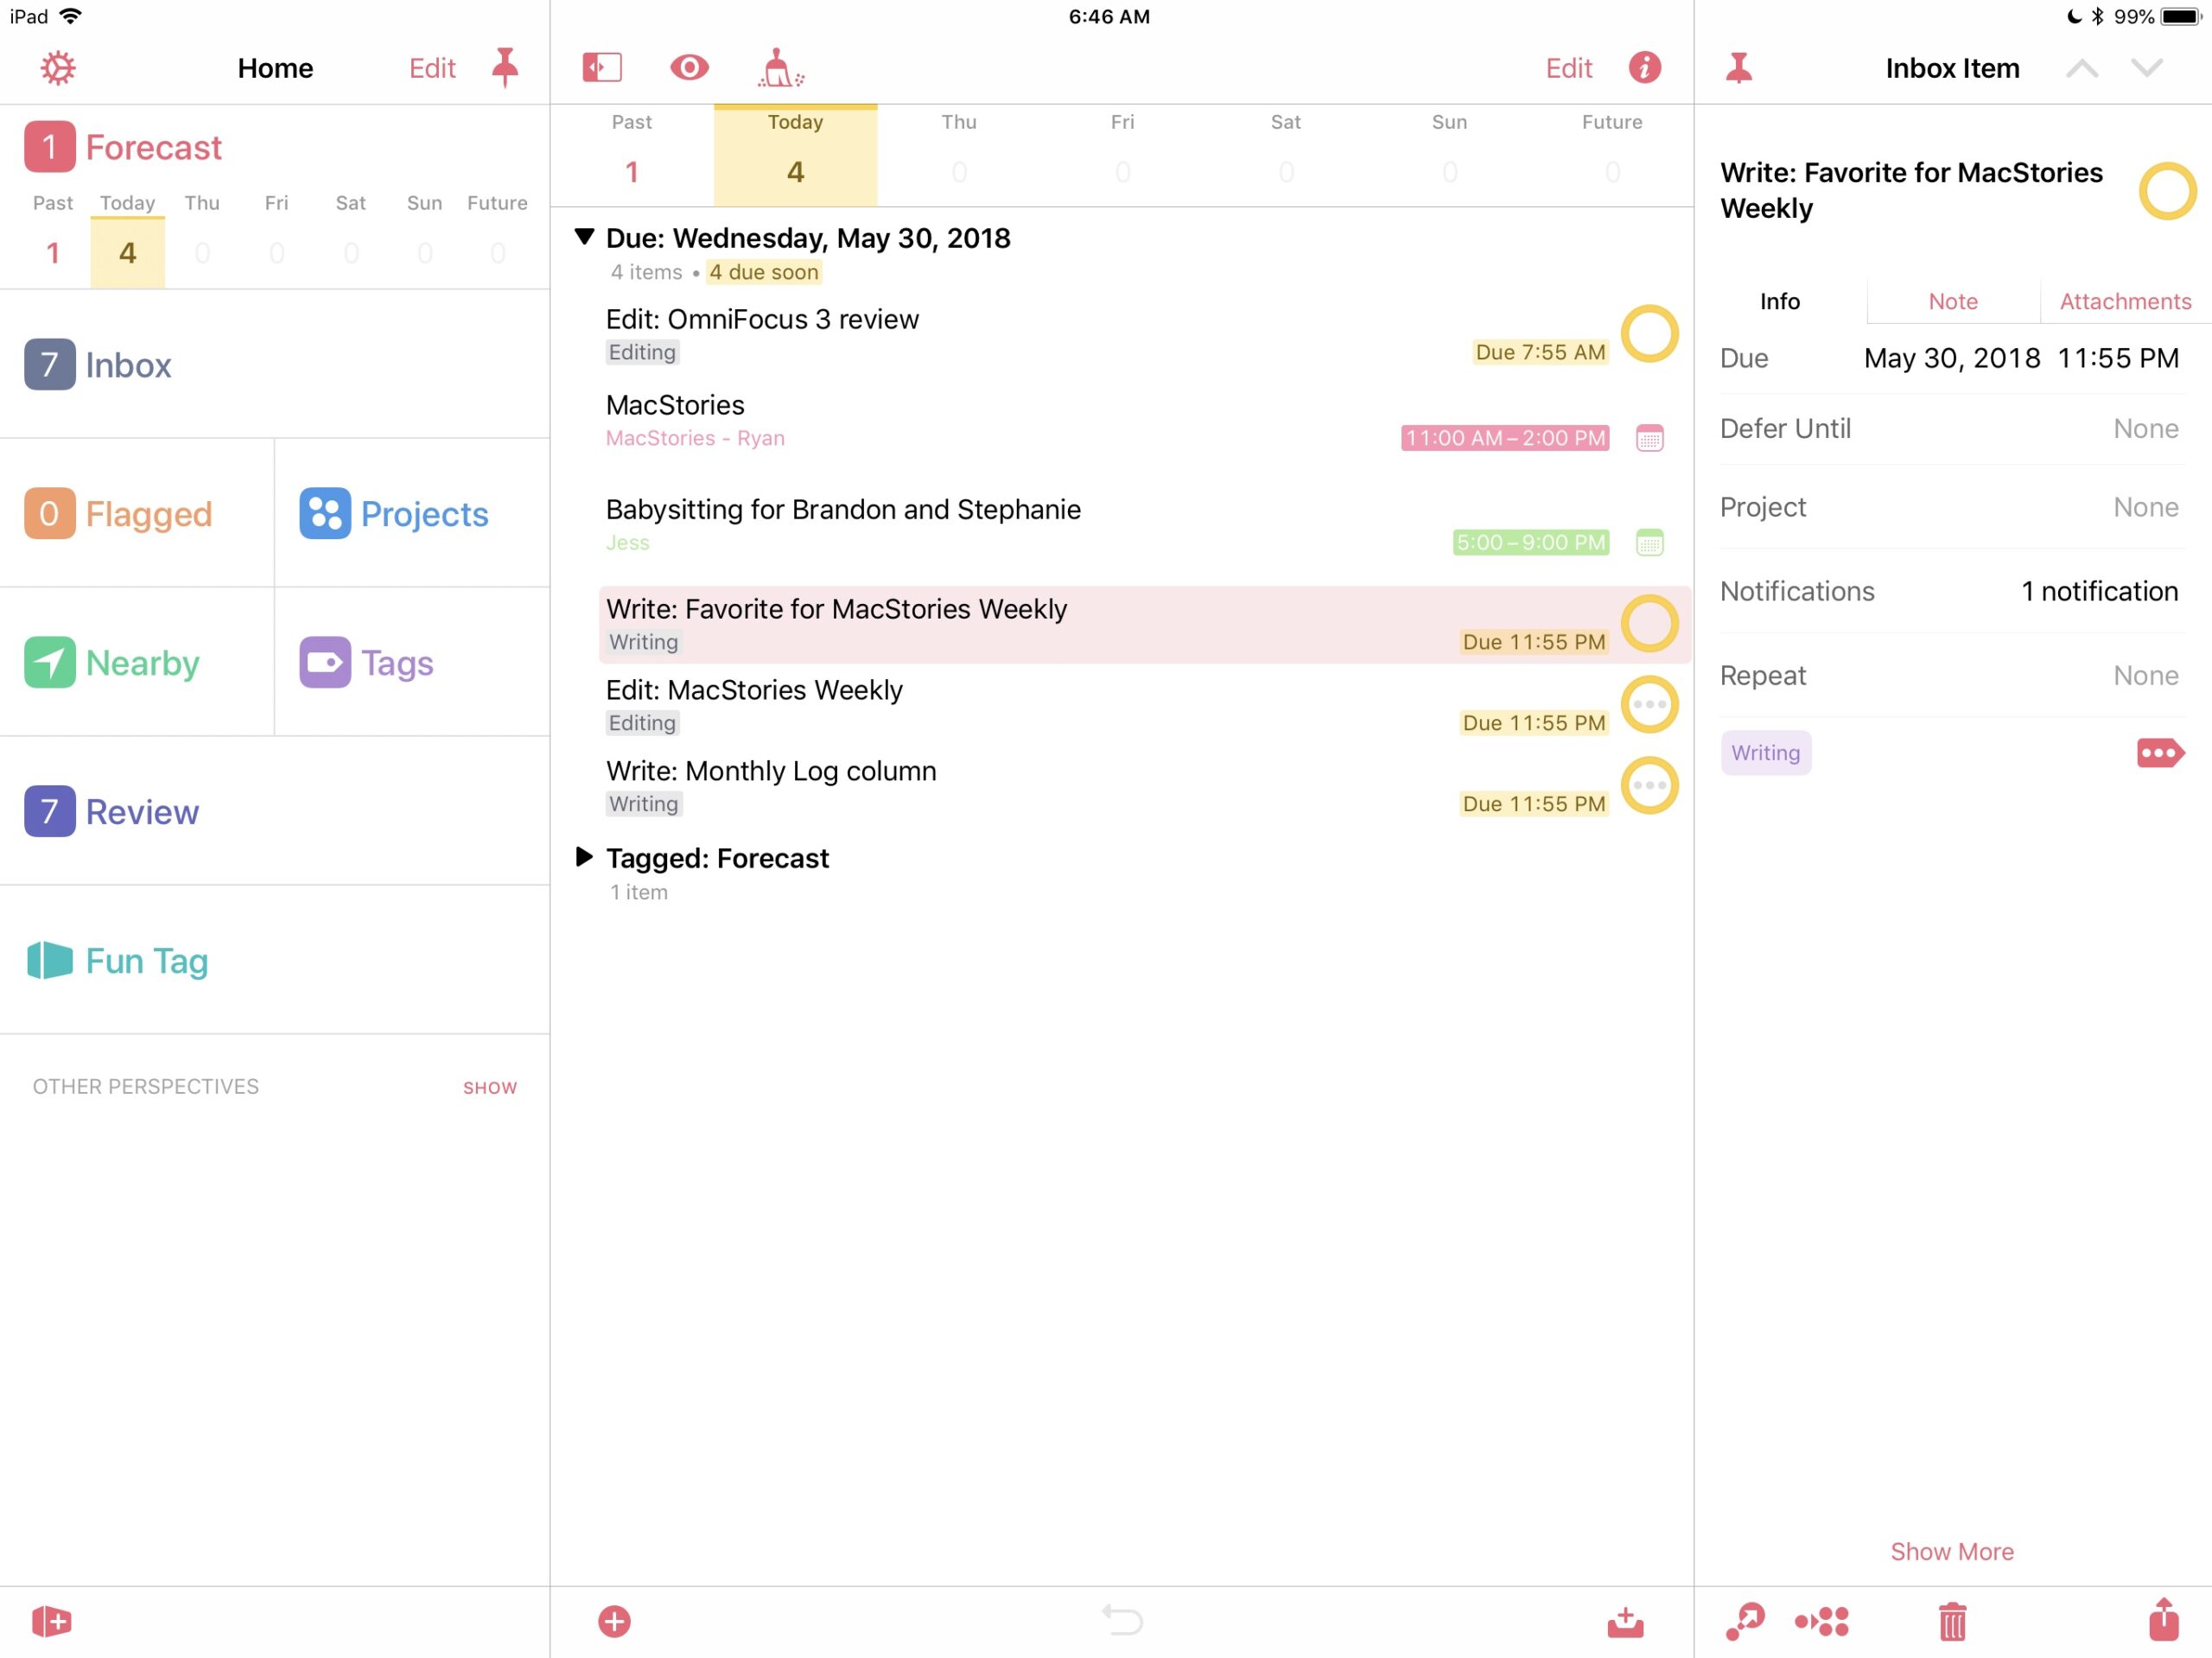The width and height of the screenshot is (2212, 1658).
Task: Collapse the Due: Wednesday, May 30 section
Action: point(585,237)
